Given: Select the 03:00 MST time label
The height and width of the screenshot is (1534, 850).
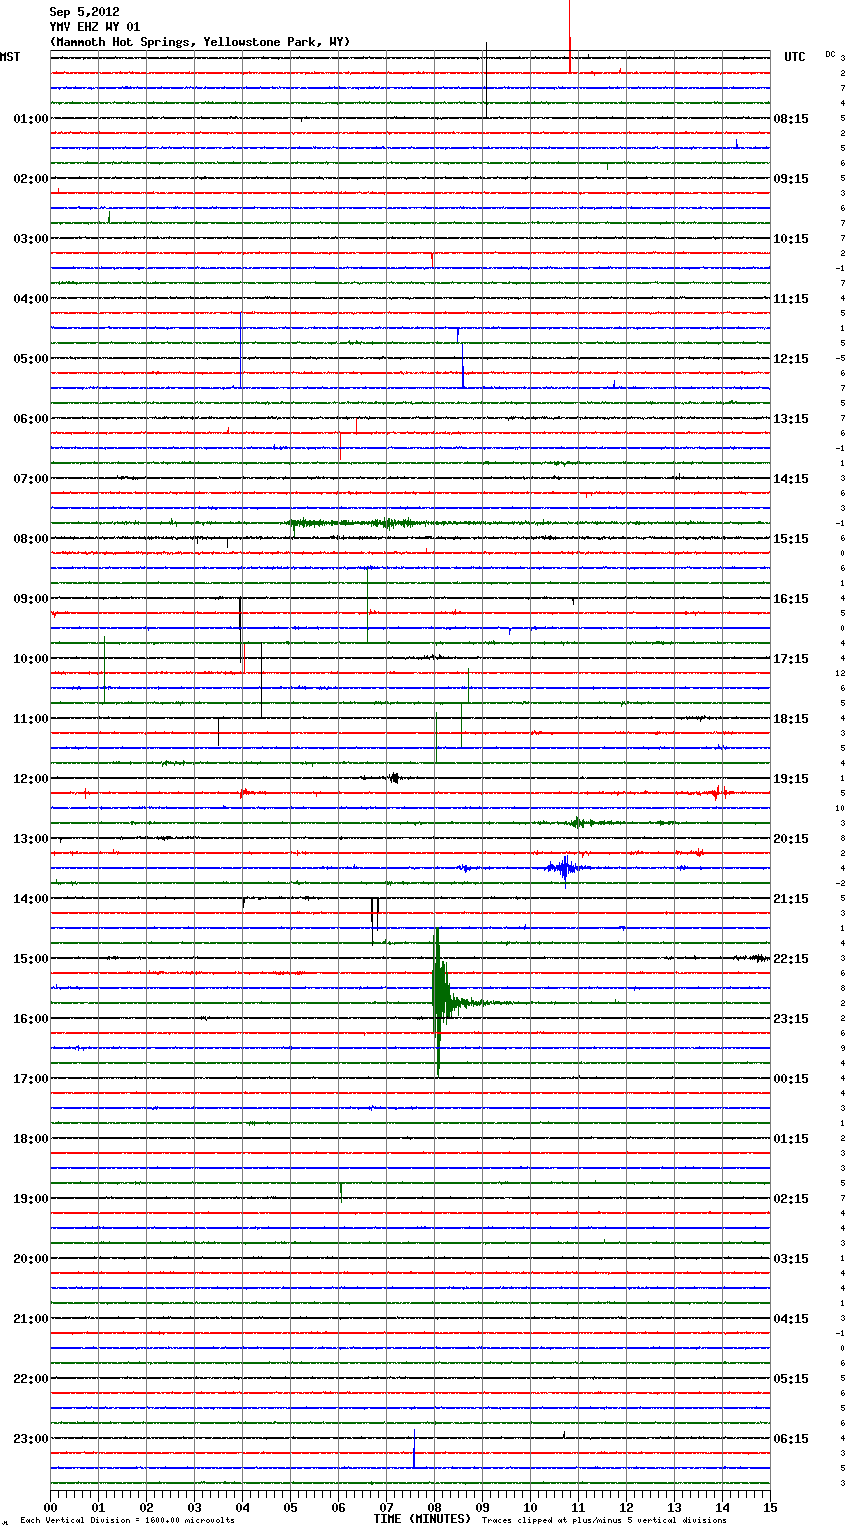Looking at the screenshot, I should (31, 239).
